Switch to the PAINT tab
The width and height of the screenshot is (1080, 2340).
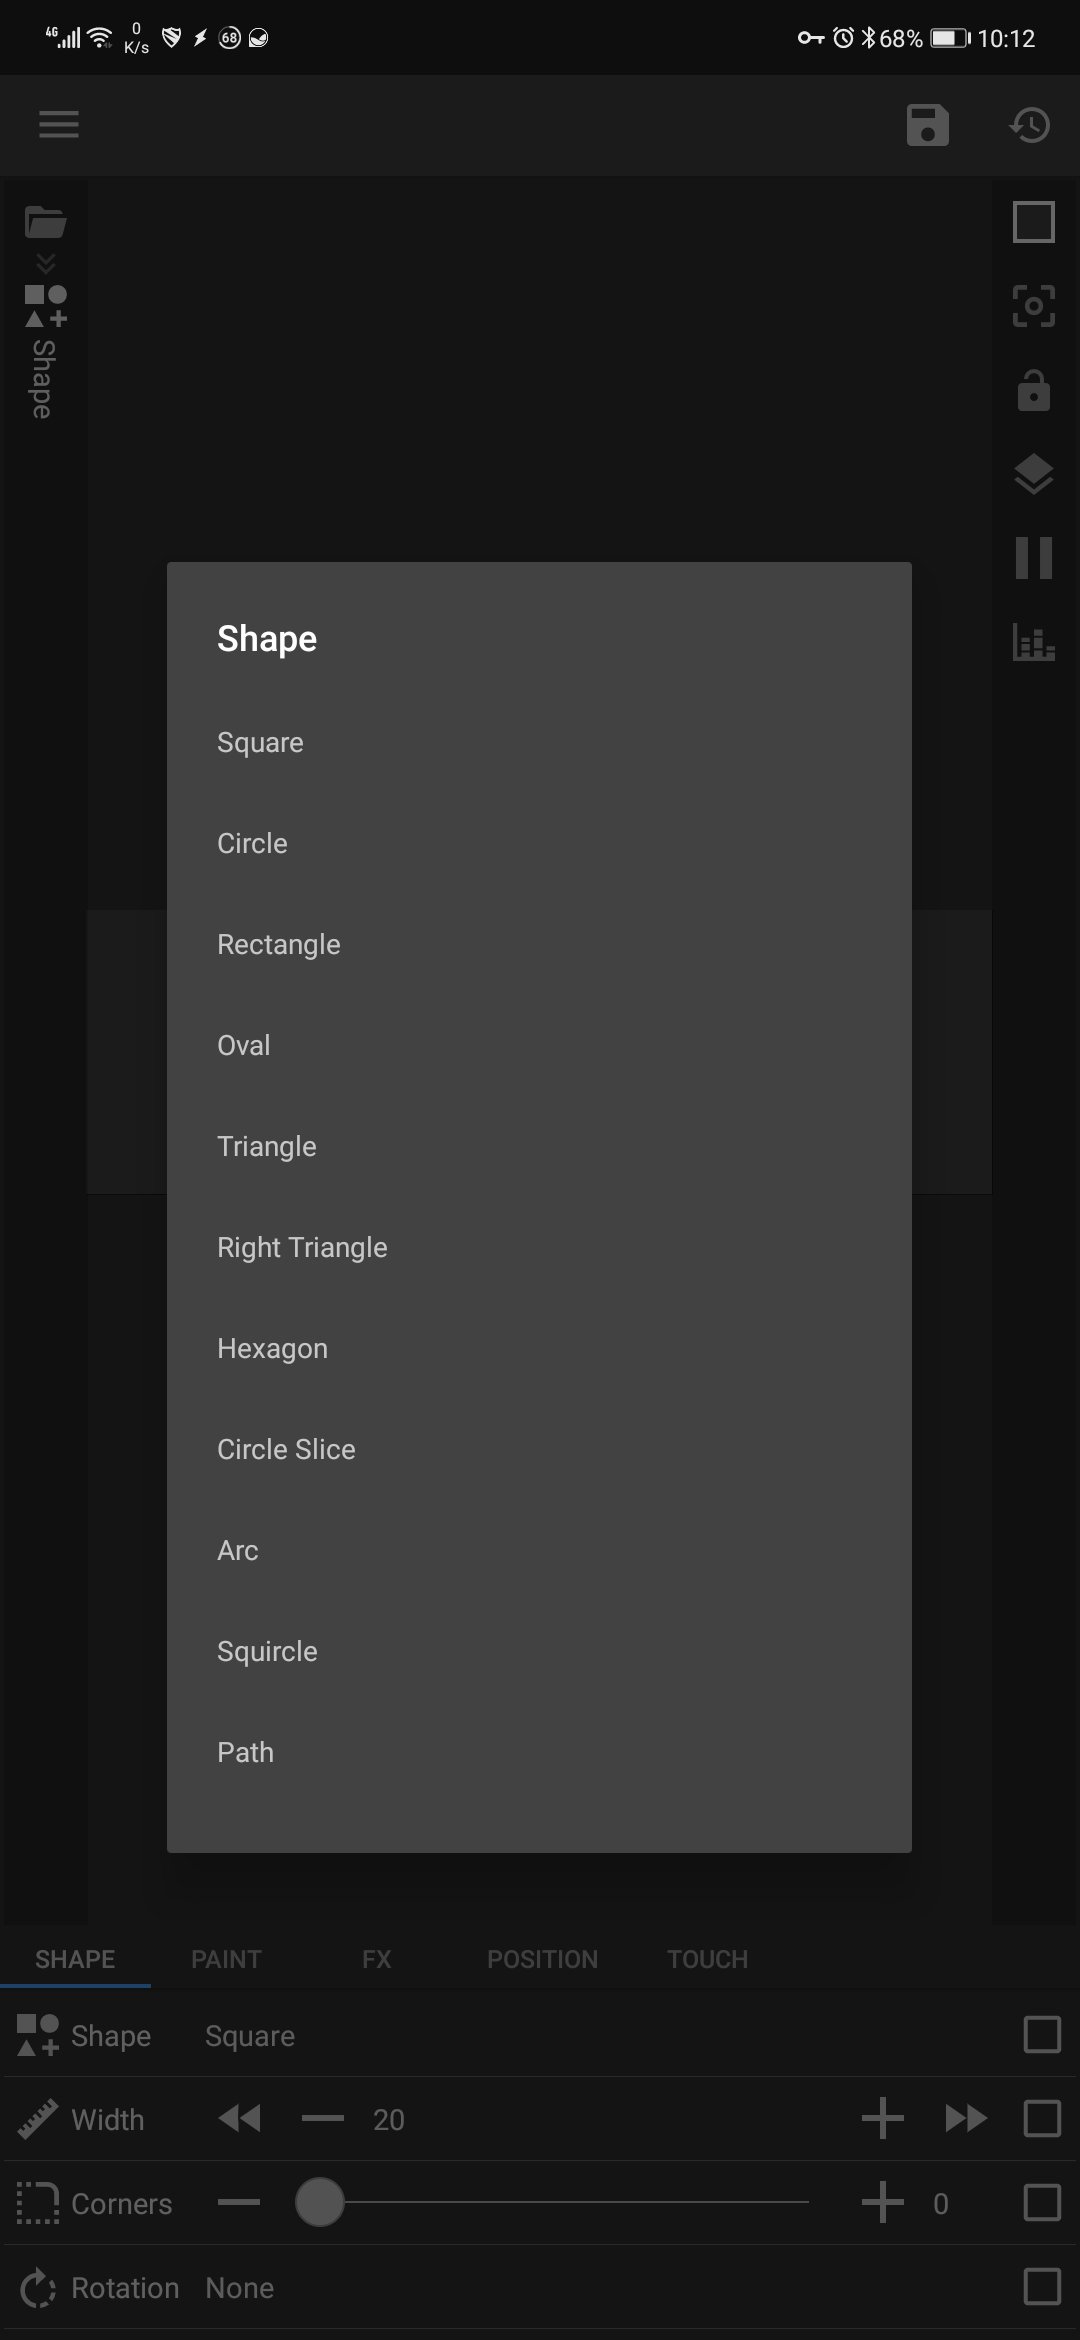pos(226,1959)
